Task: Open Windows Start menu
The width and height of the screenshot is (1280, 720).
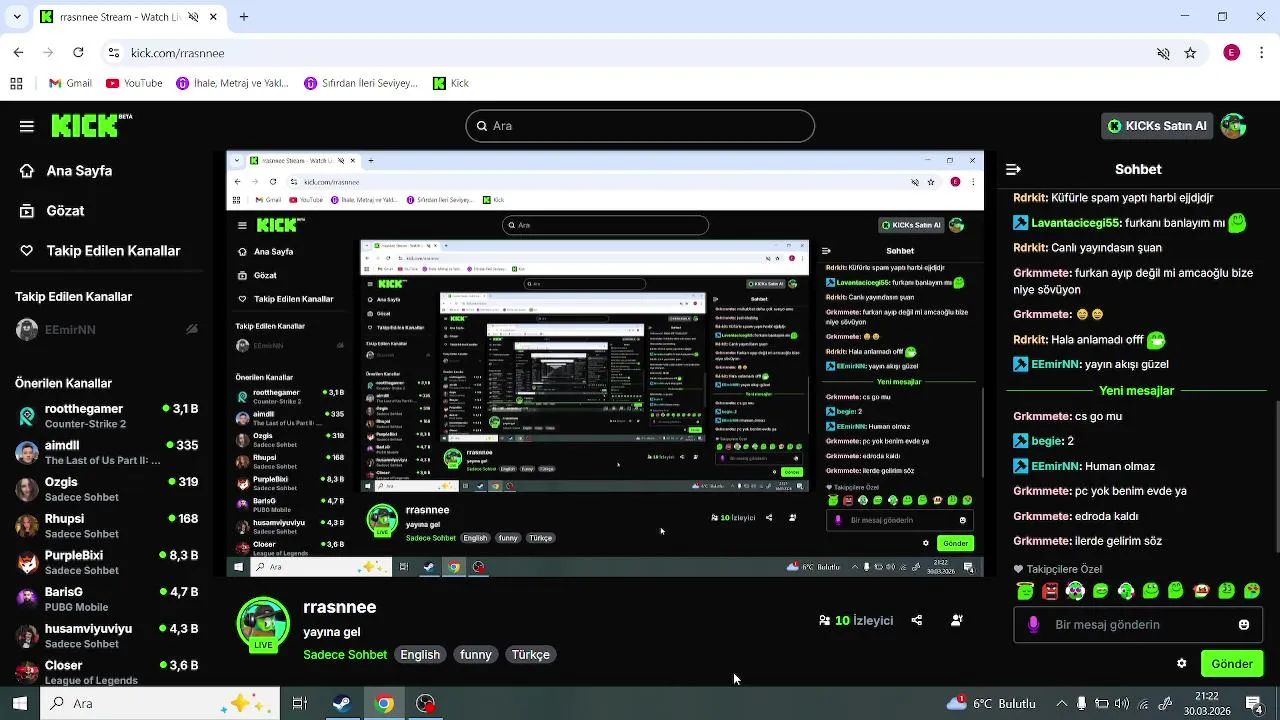Action: click(19, 704)
